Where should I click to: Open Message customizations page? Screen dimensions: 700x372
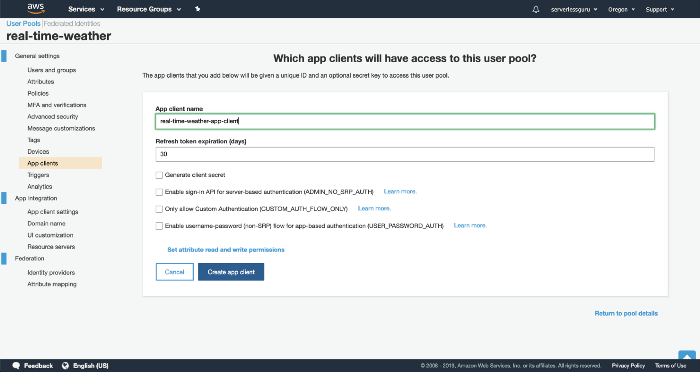[61, 128]
